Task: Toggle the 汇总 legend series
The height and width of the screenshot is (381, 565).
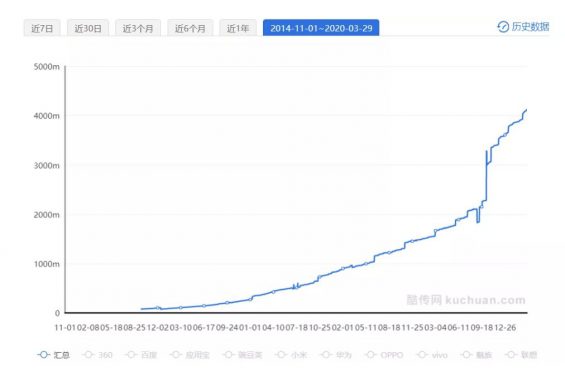Action: (x=53, y=355)
